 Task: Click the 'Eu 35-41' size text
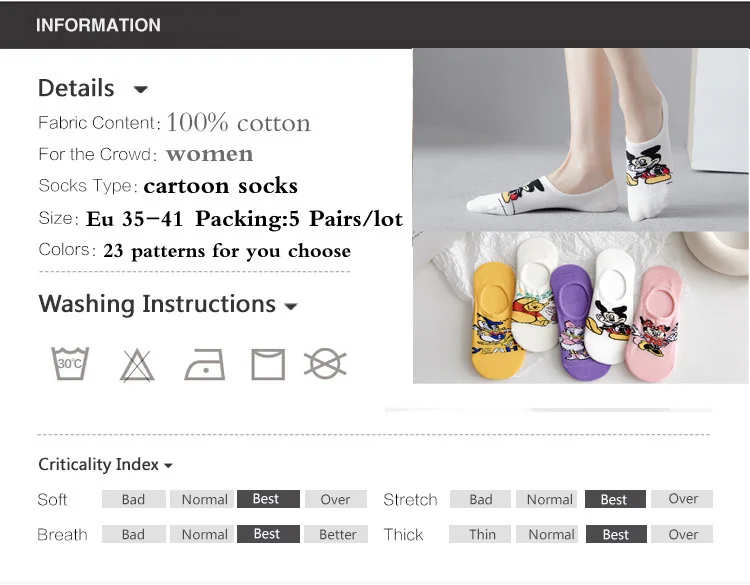[x=134, y=219]
